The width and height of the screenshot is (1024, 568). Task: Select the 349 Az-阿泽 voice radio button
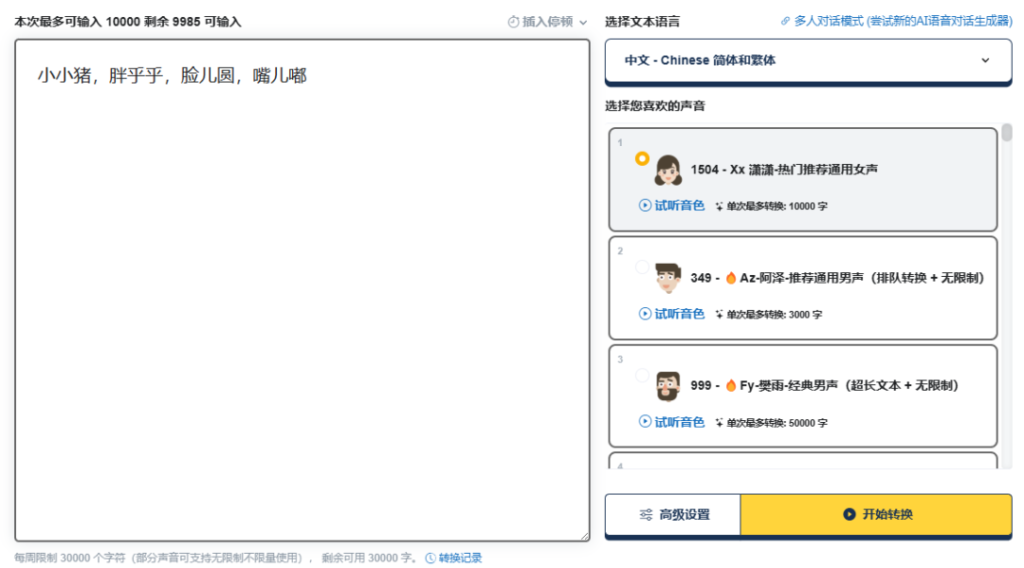642,267
